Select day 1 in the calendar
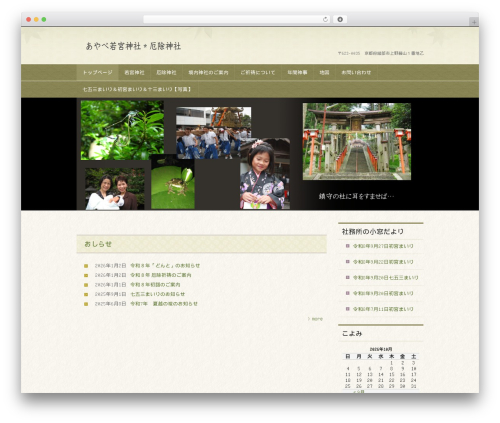The height and width of the screenshot is (423, 500). [x=392, y=363]
